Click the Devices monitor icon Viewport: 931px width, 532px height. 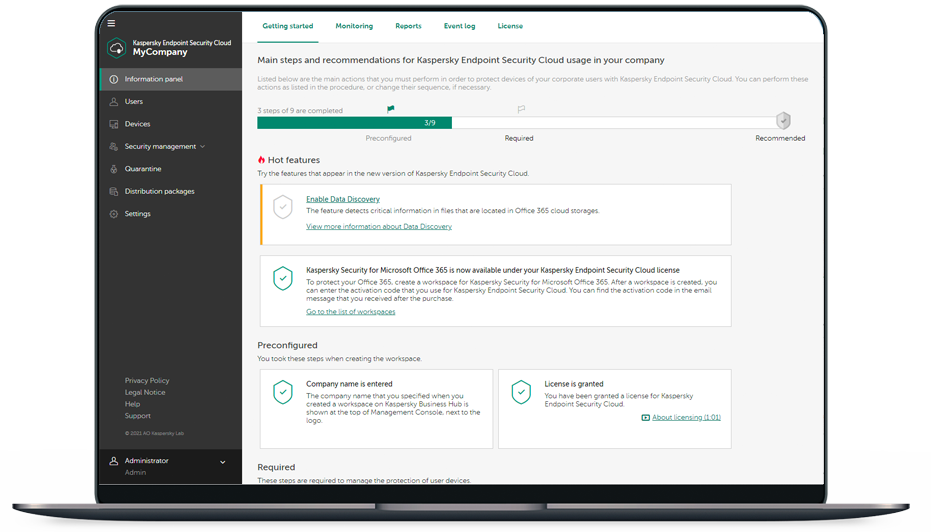pos(113,124)
